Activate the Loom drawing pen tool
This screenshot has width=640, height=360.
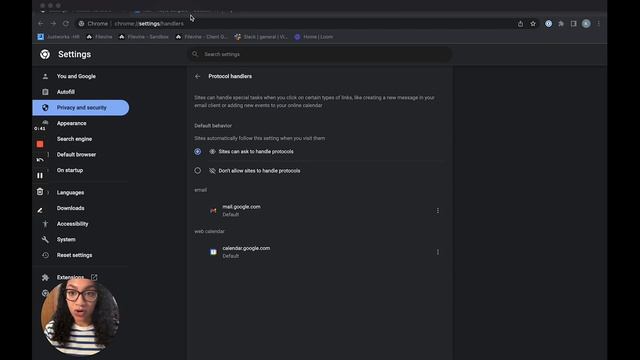coord(40,210)
